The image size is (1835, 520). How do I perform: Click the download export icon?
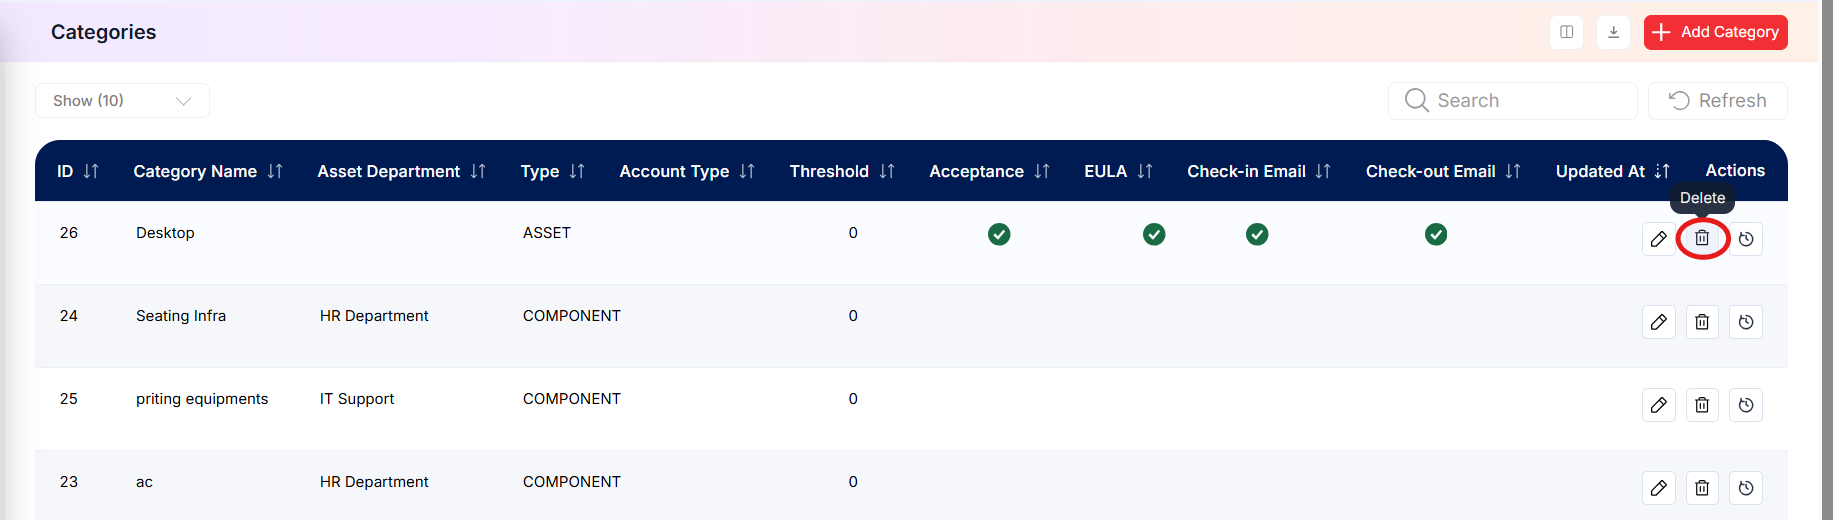pyautogui.click(x=1613, y=32)
